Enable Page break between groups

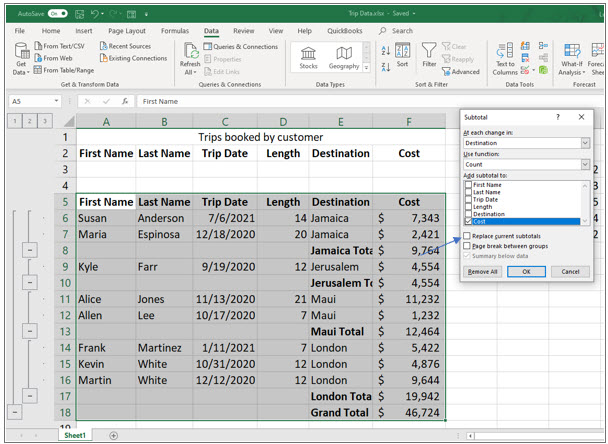click(x=467, y=246)
